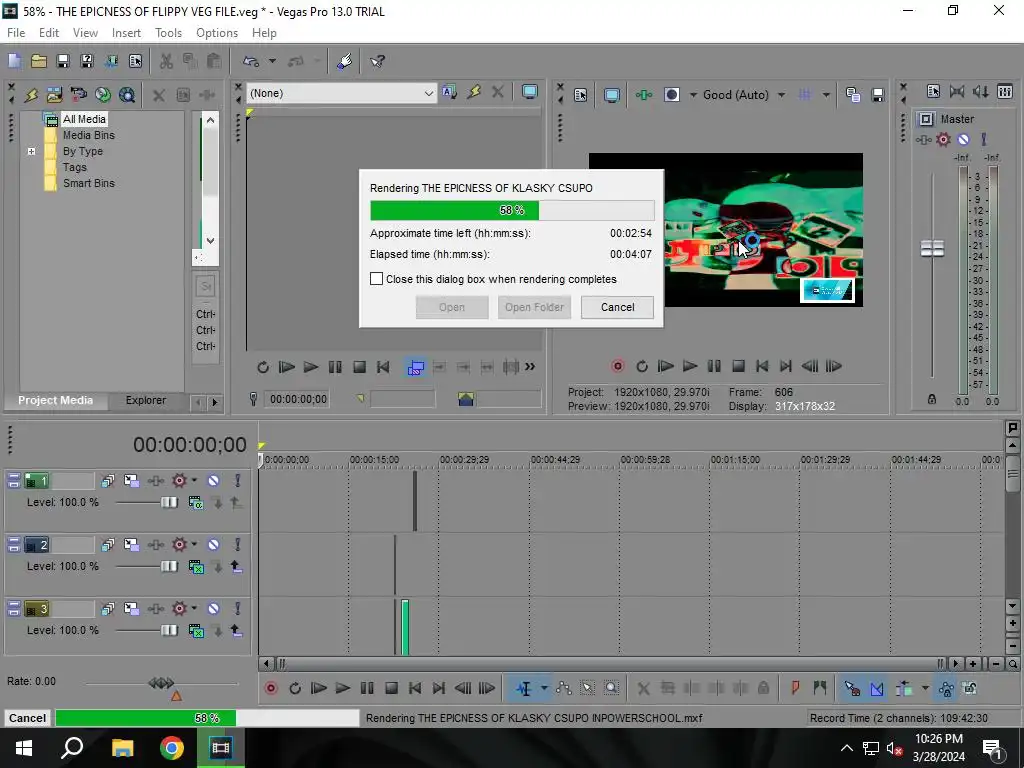Click the What's This help icon
Image resolution: width=1024 pixels, height=768 pixels.
coord(377,61)
